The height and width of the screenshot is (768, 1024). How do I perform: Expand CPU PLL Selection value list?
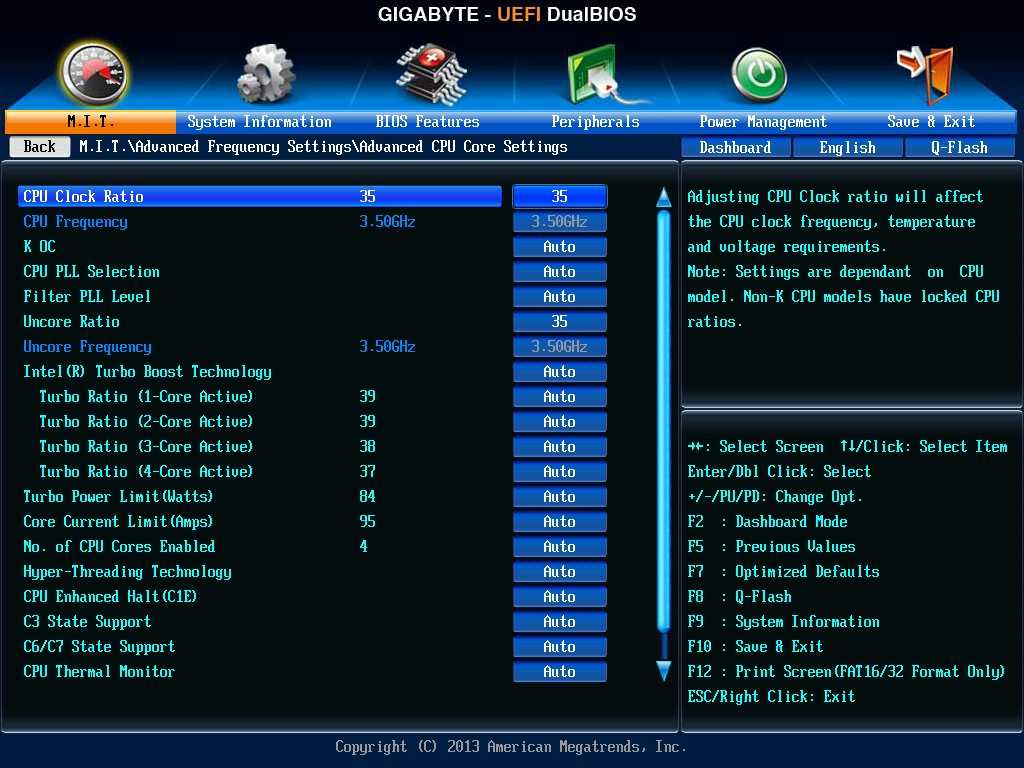tap(559, 272)
